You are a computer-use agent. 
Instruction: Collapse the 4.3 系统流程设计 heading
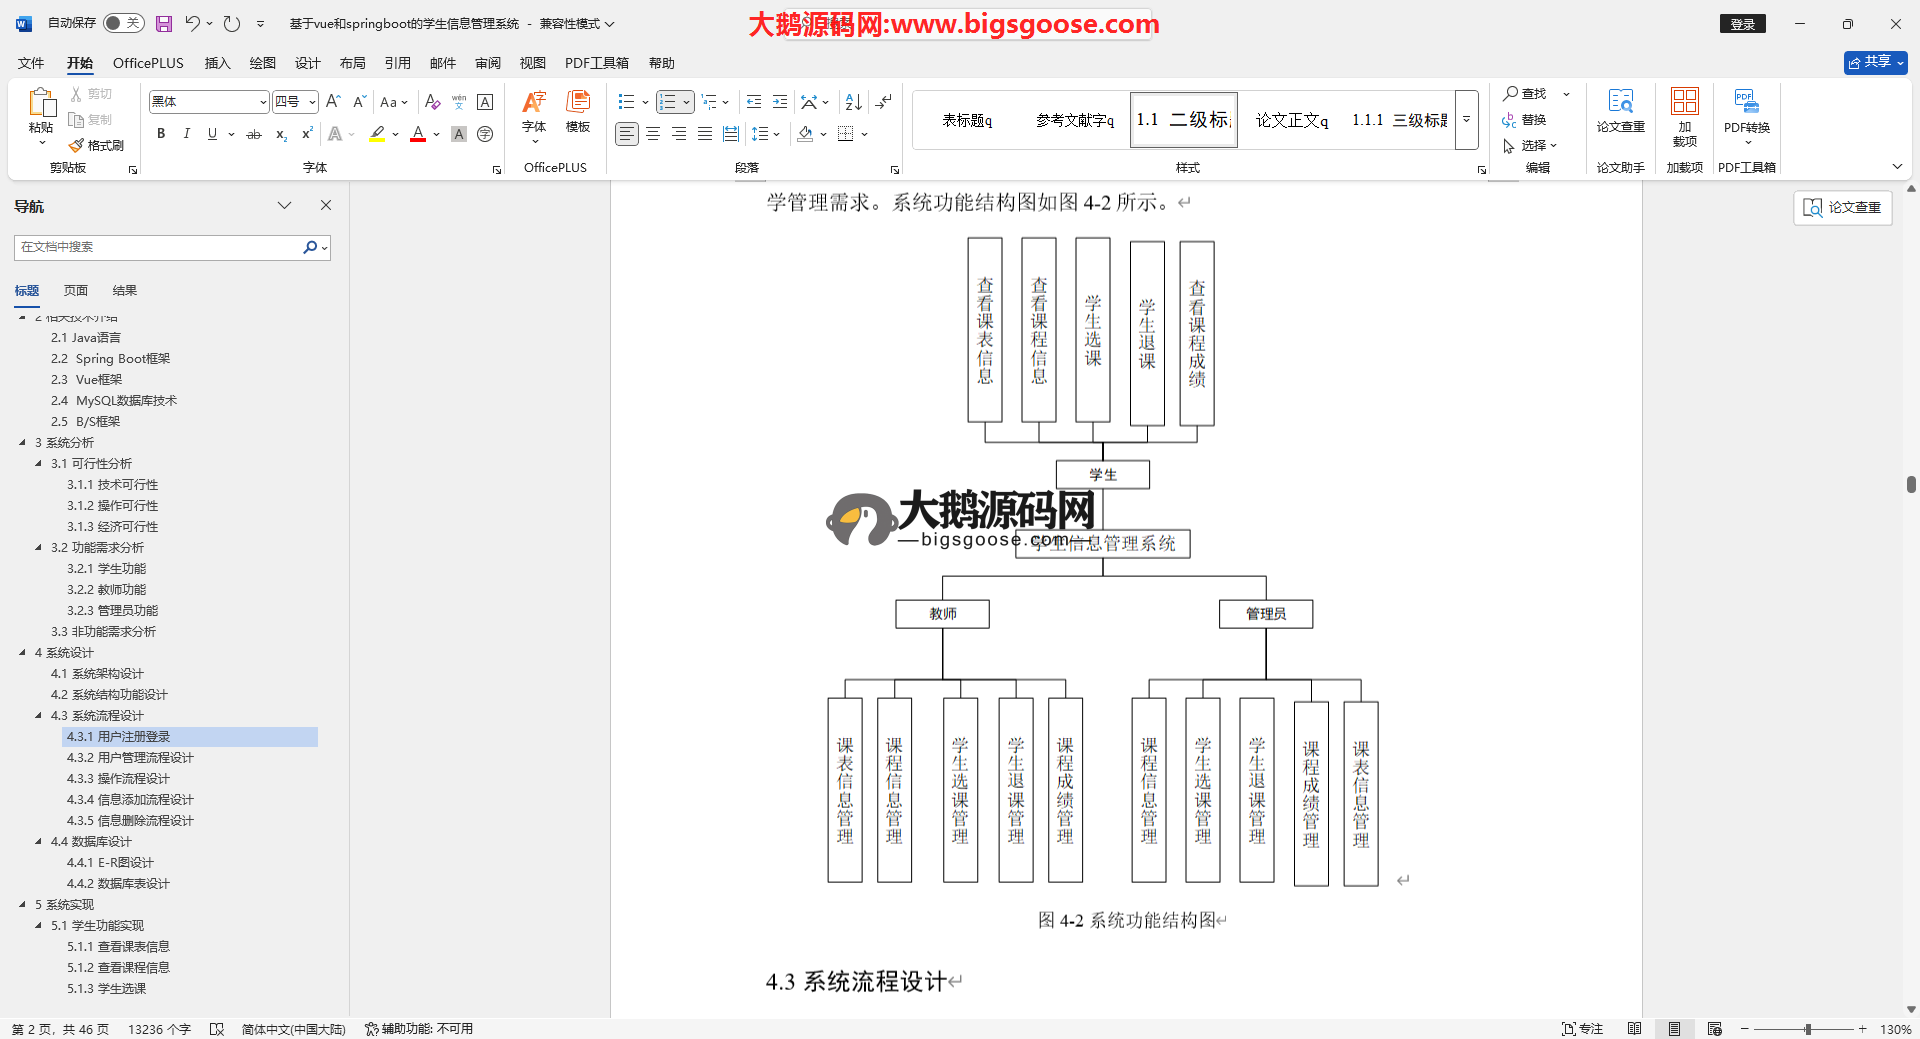[x=38, y=716]
